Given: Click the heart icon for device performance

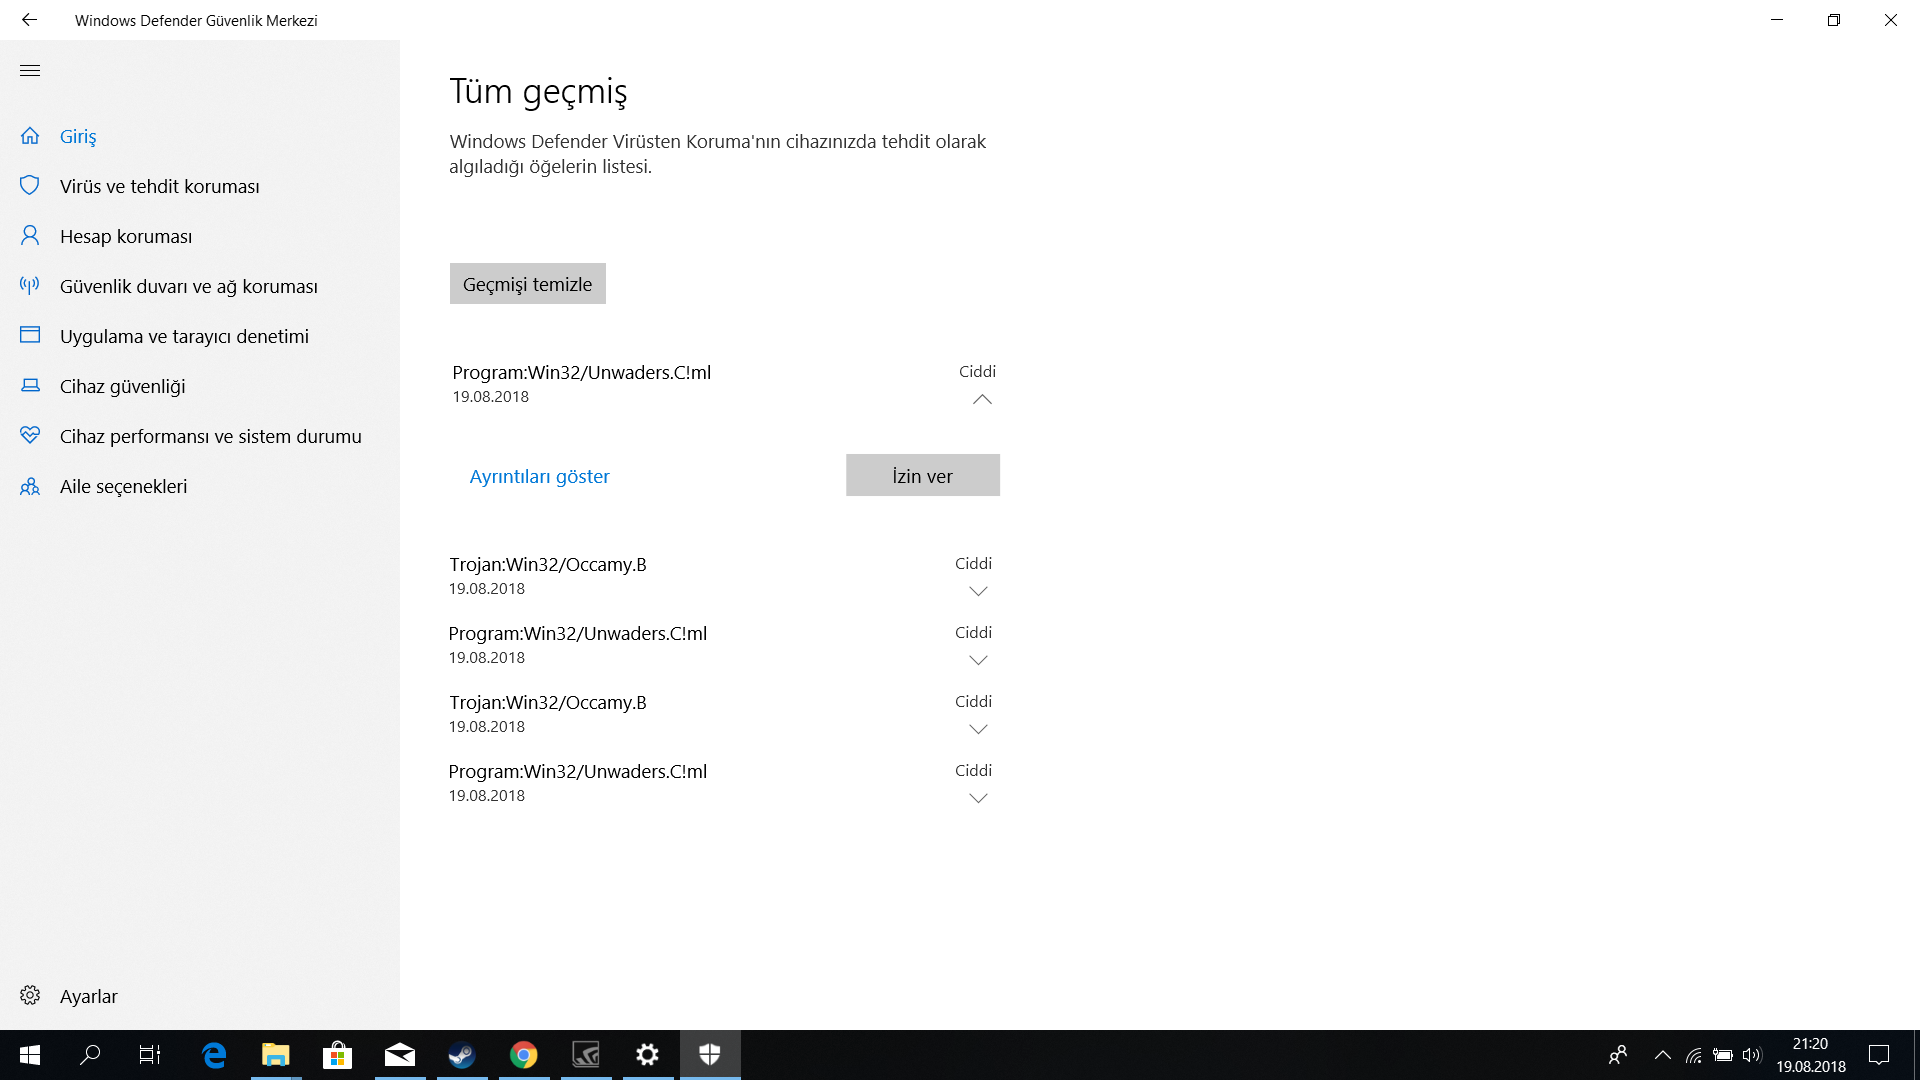Looking at the screenshot, I should (x=30, y=436).
